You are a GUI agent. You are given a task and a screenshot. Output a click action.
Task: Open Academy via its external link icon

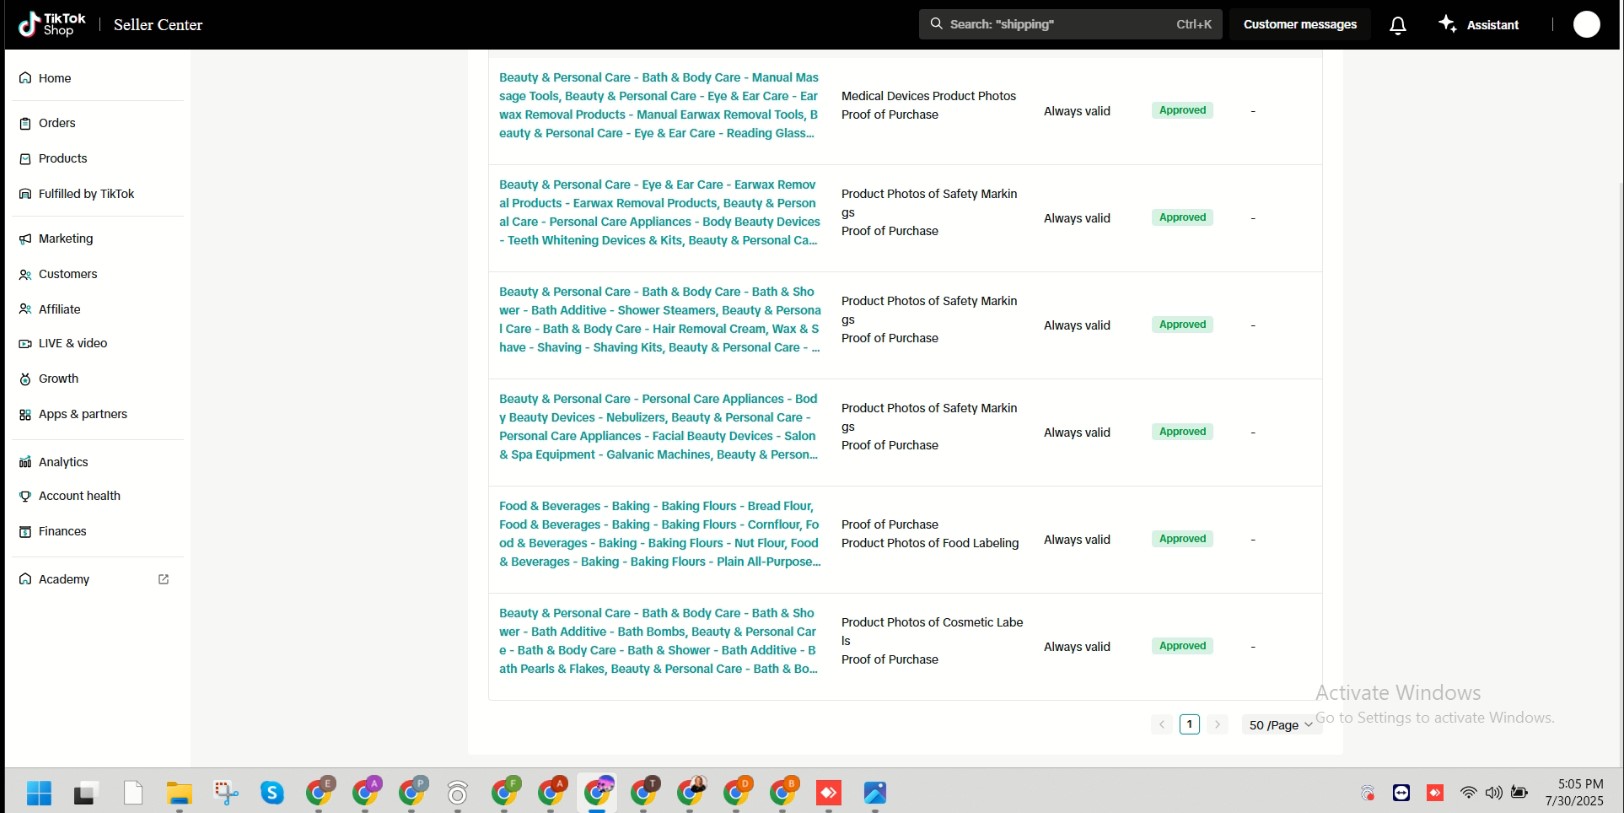click(164, 579)
